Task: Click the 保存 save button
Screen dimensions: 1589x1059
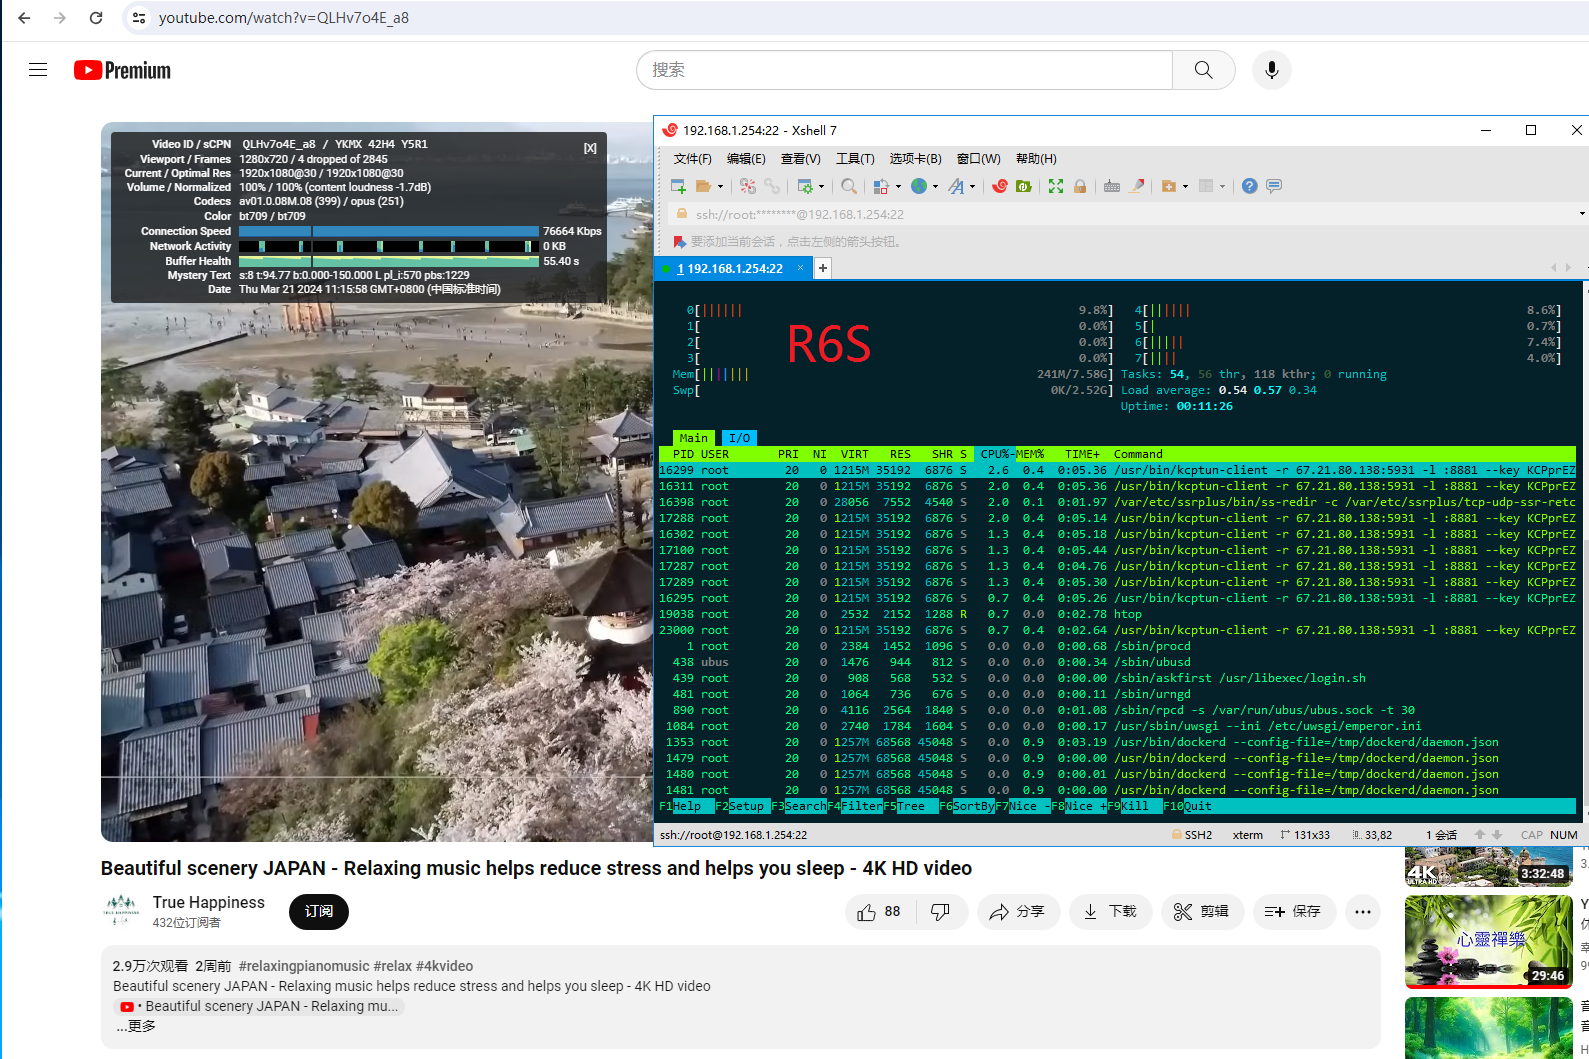Action: [x=1294, y=912]
